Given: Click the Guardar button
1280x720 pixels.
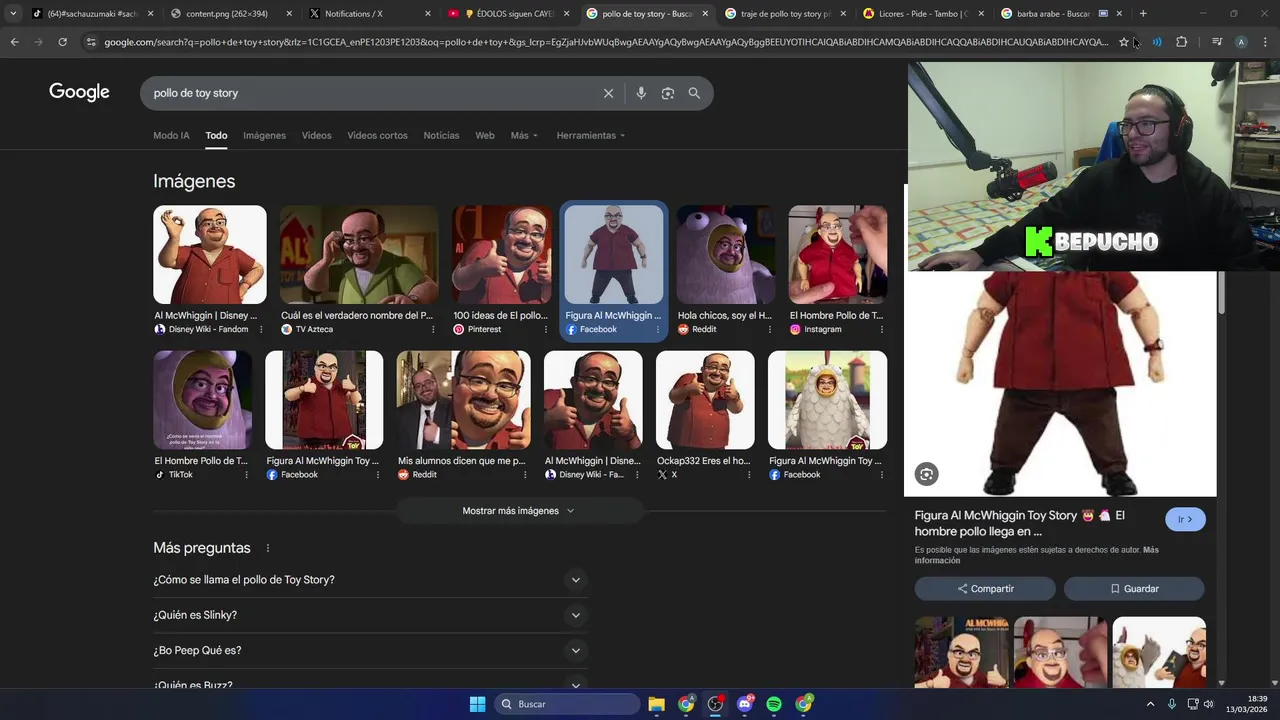Looking at the screenshot, I should (x=1134, y=589).
